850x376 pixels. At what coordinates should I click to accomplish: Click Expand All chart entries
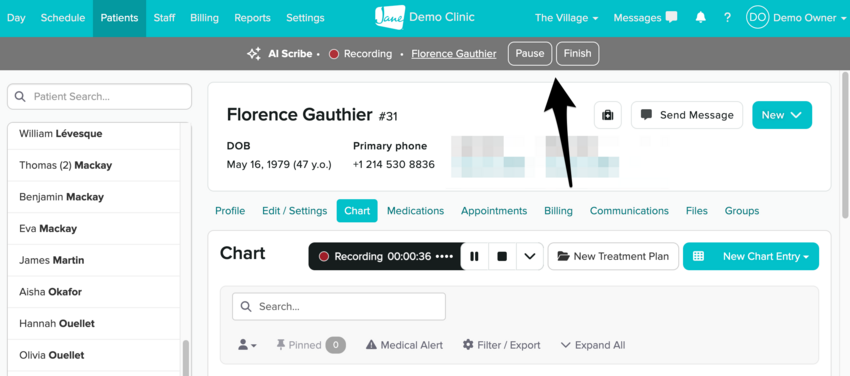point(593,345)
